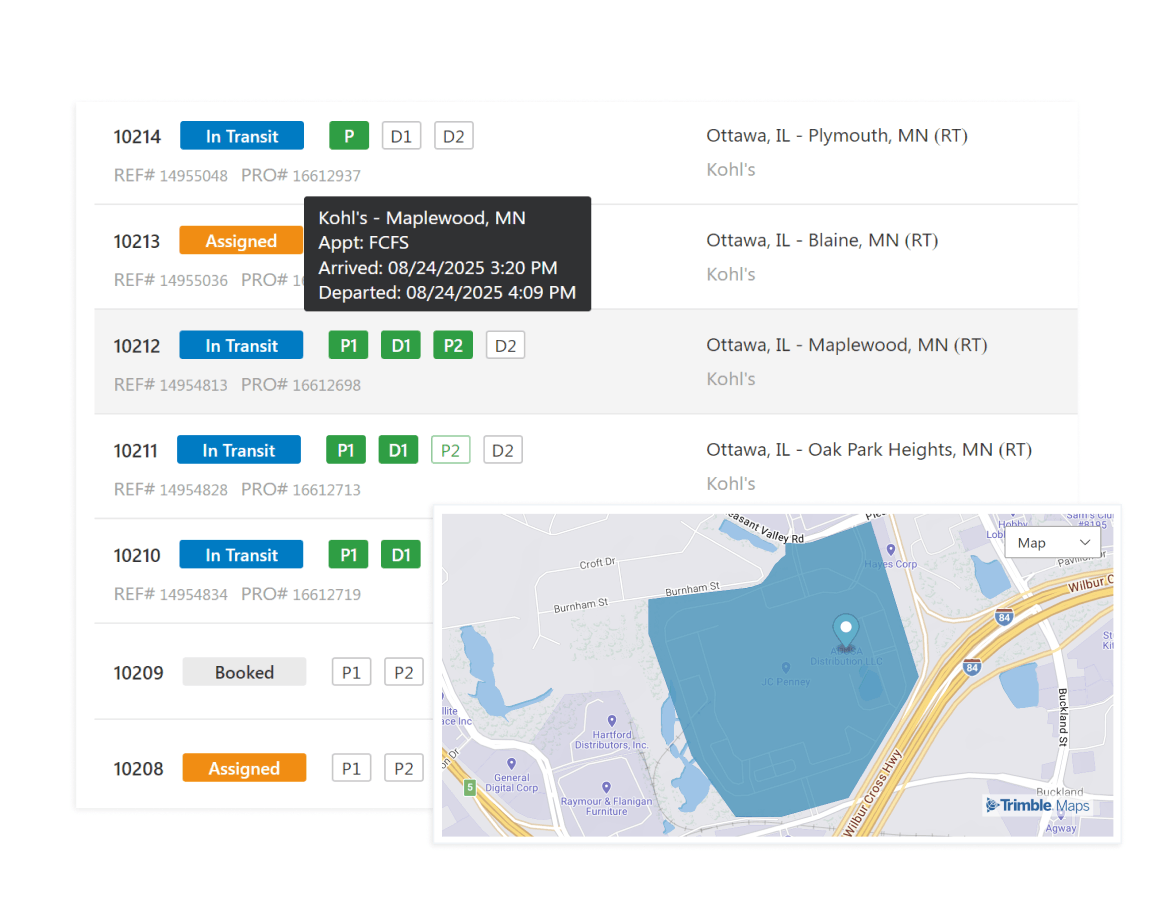
Task: Open the Map type dropdown
Action: coord(1053,543)
